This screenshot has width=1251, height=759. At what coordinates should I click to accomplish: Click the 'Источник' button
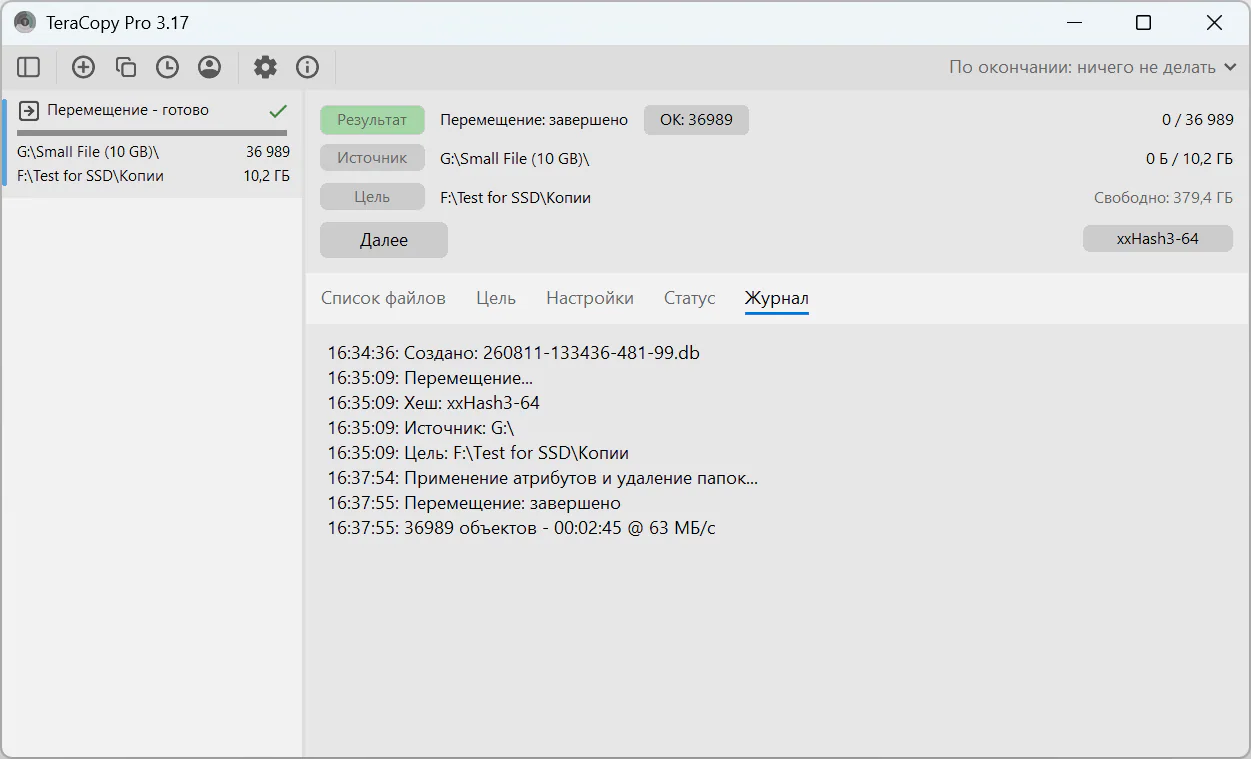[x=372, y=158]
